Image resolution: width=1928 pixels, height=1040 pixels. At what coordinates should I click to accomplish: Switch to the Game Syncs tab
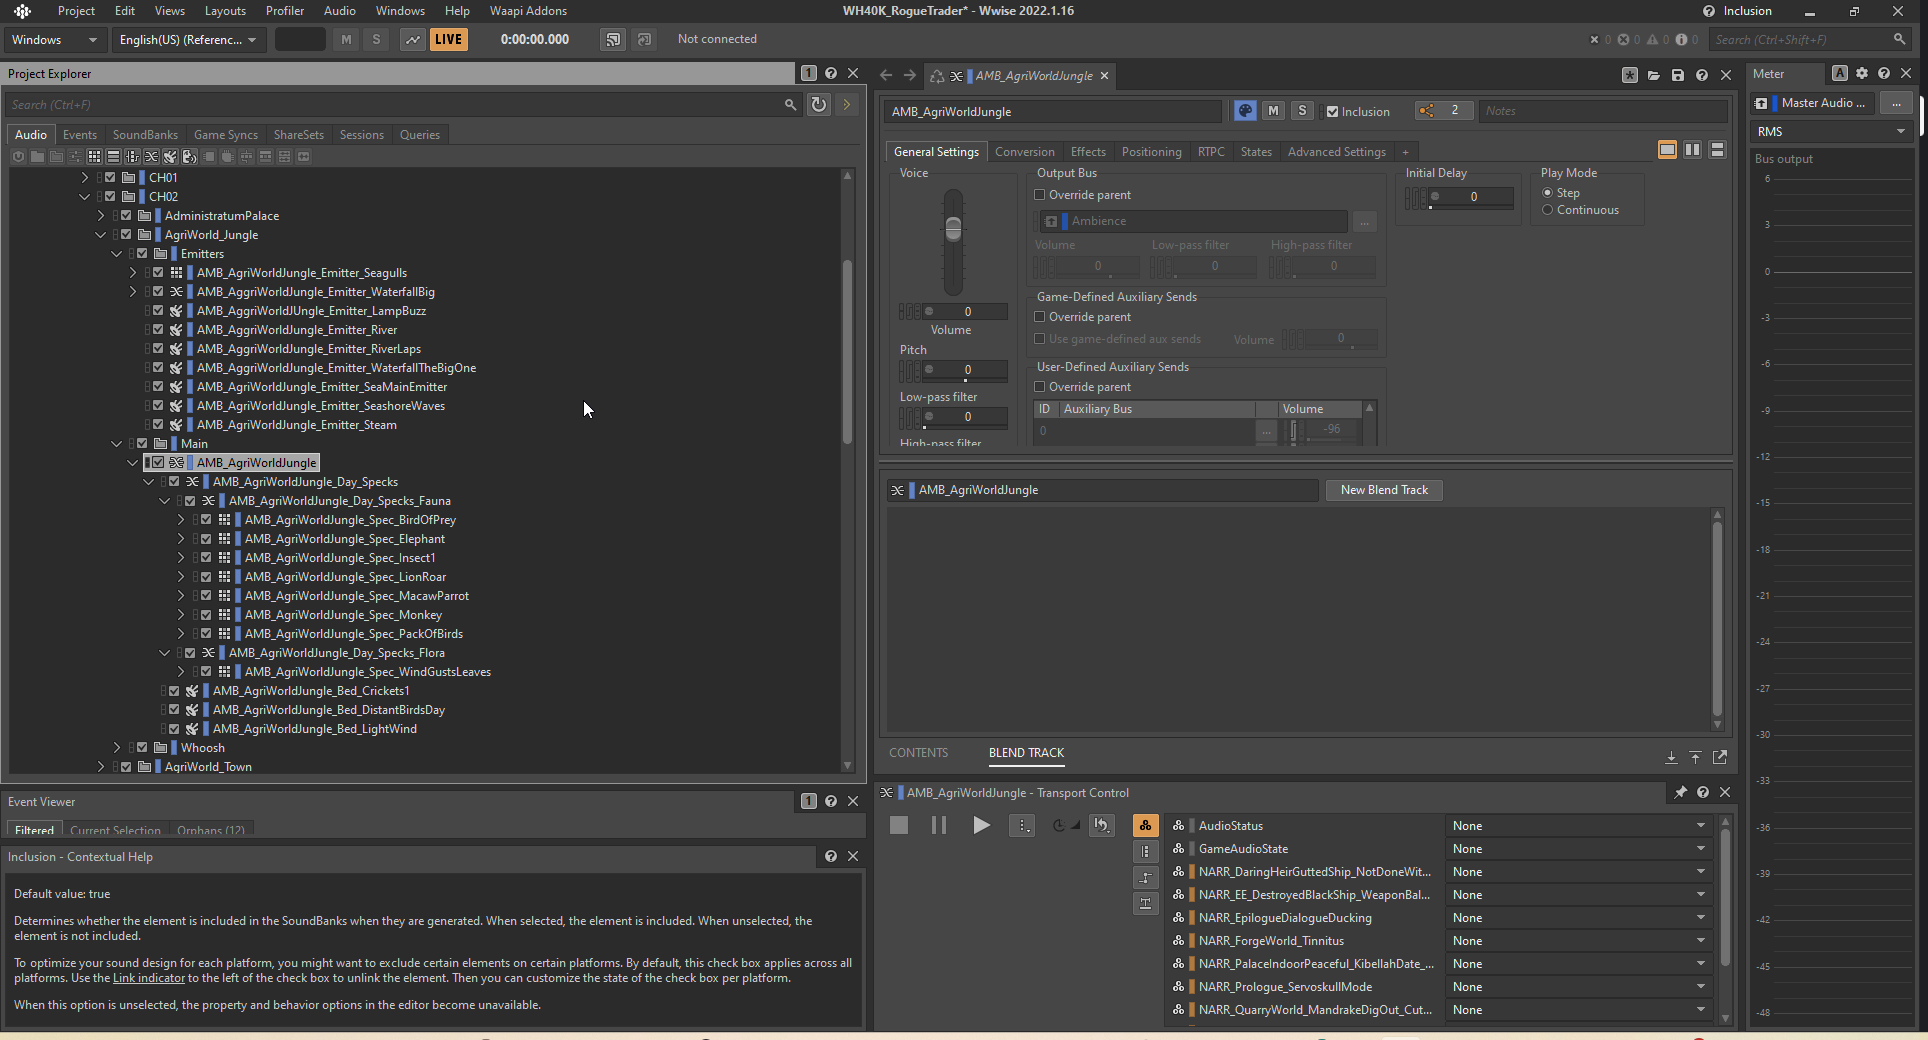pyautogui.click(x=226, y=134)
